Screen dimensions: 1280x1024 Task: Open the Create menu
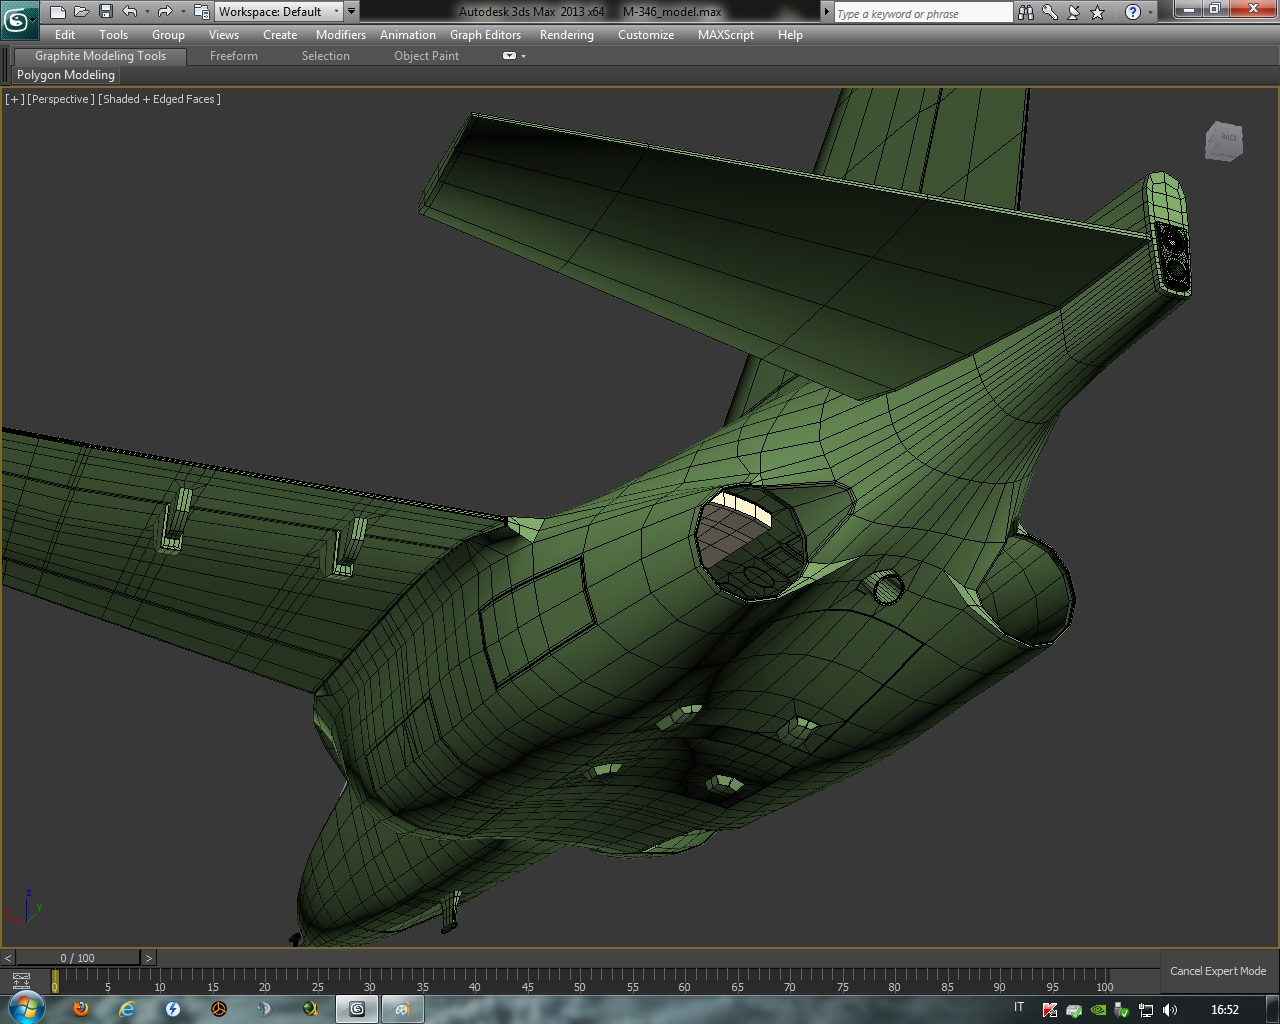(x=280, y=35)
